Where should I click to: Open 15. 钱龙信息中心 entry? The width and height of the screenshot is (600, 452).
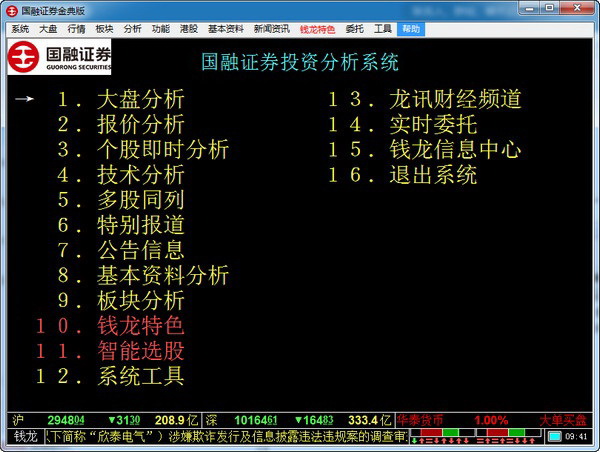pyautogui.click(x=425, y=149)
